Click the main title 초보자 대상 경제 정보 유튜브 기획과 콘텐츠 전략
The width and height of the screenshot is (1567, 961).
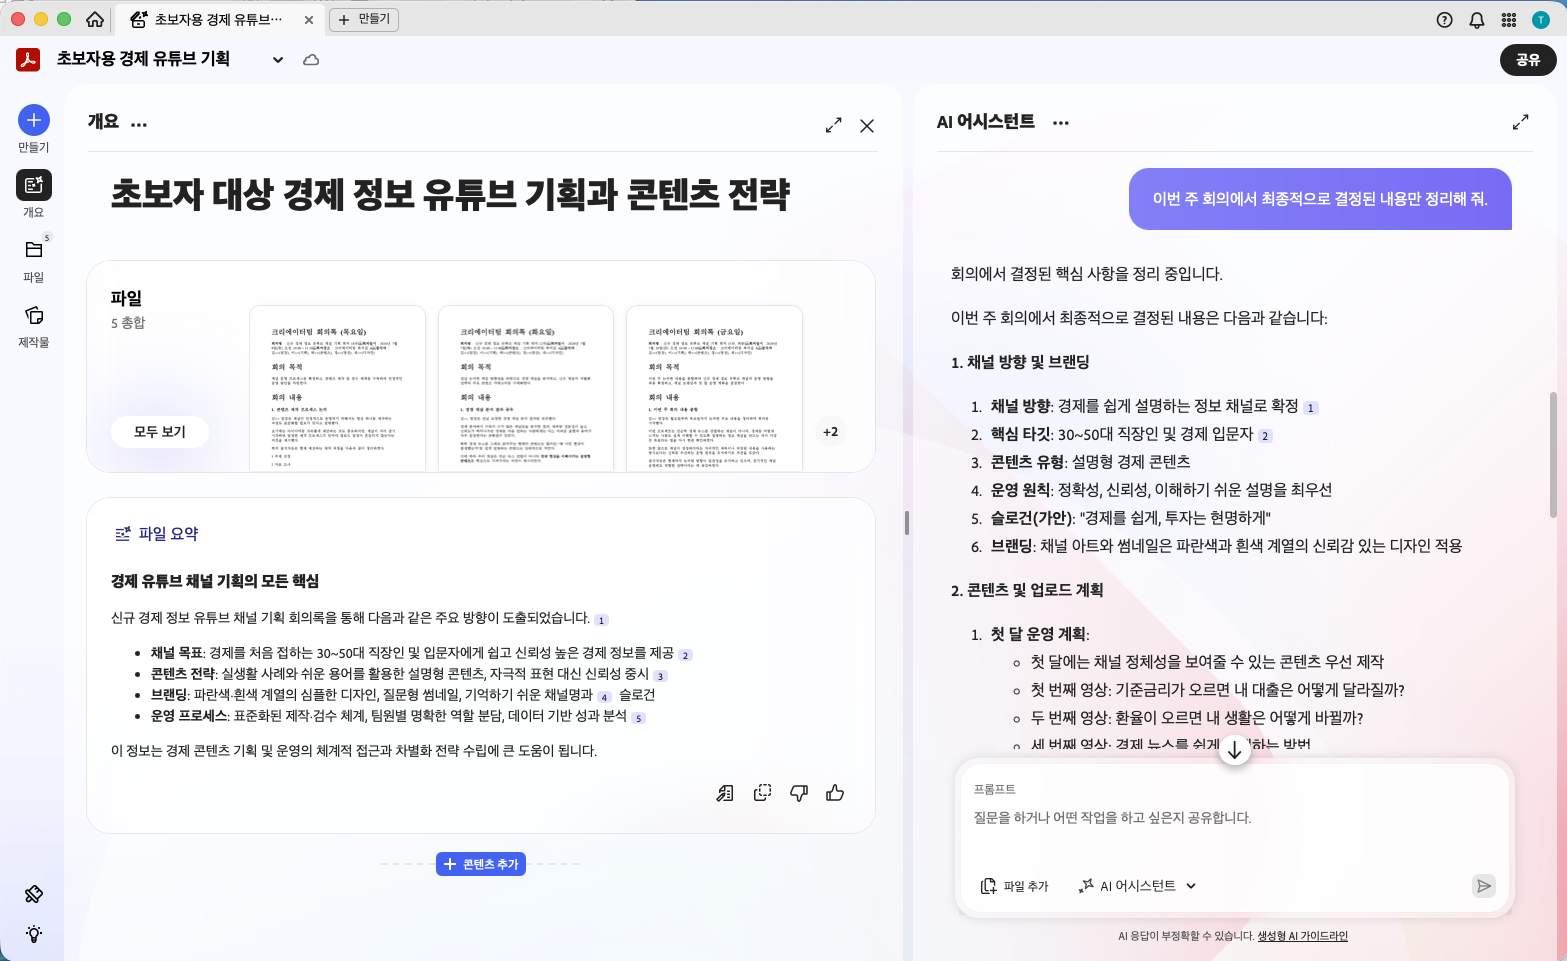click(x=450, y=194)
